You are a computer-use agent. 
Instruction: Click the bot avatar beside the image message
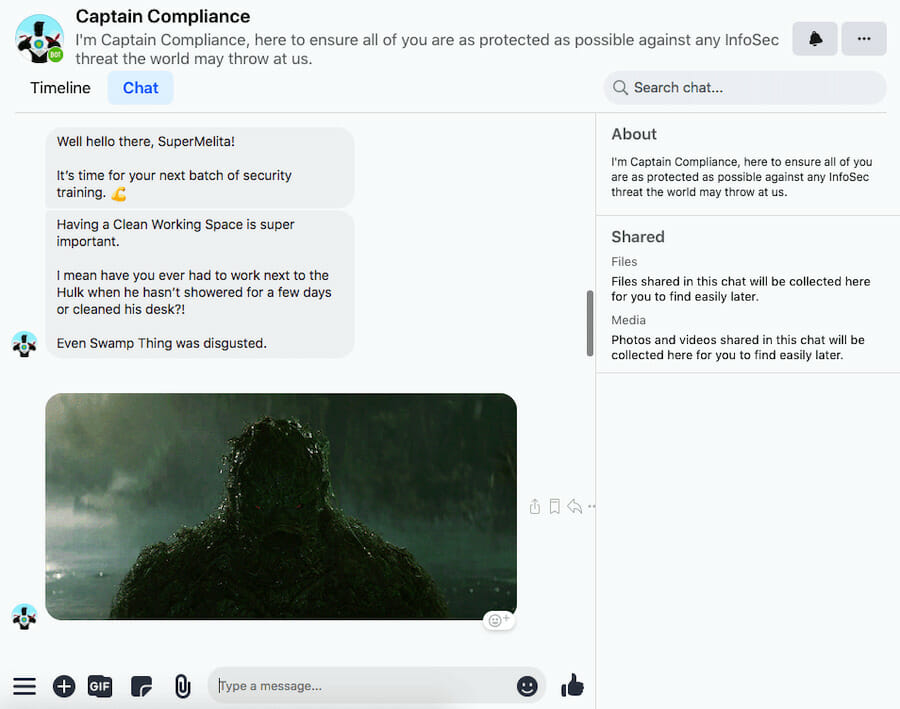24,617
